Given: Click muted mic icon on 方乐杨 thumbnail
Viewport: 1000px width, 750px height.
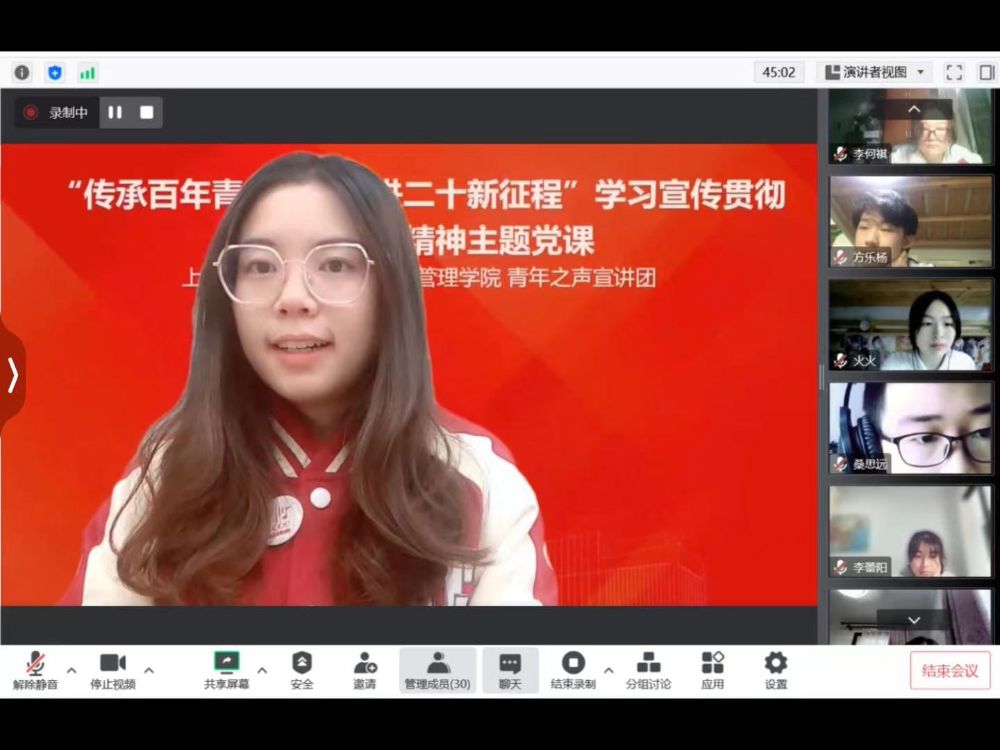Looking at the screenshot, I should tap(841, 257).
